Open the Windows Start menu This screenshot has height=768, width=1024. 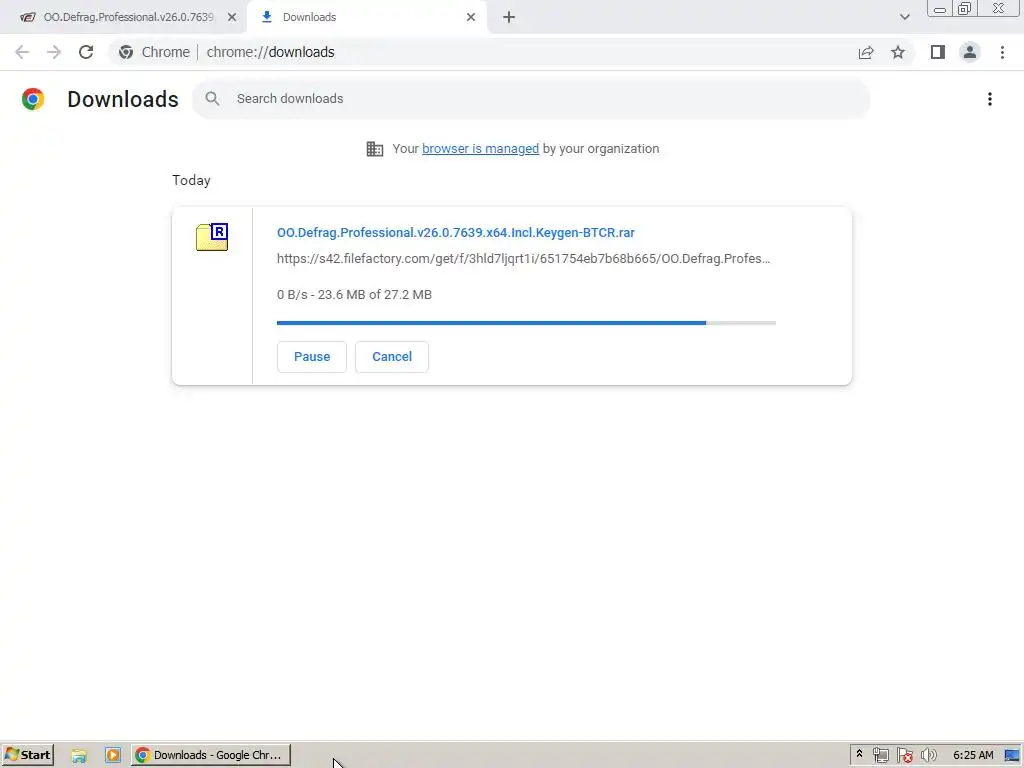point(27,755)
